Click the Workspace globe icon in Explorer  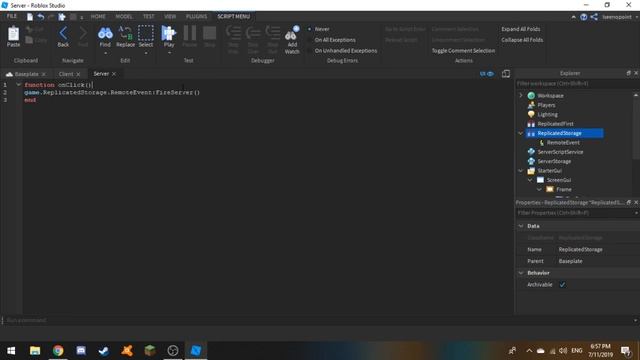[531, 96]
